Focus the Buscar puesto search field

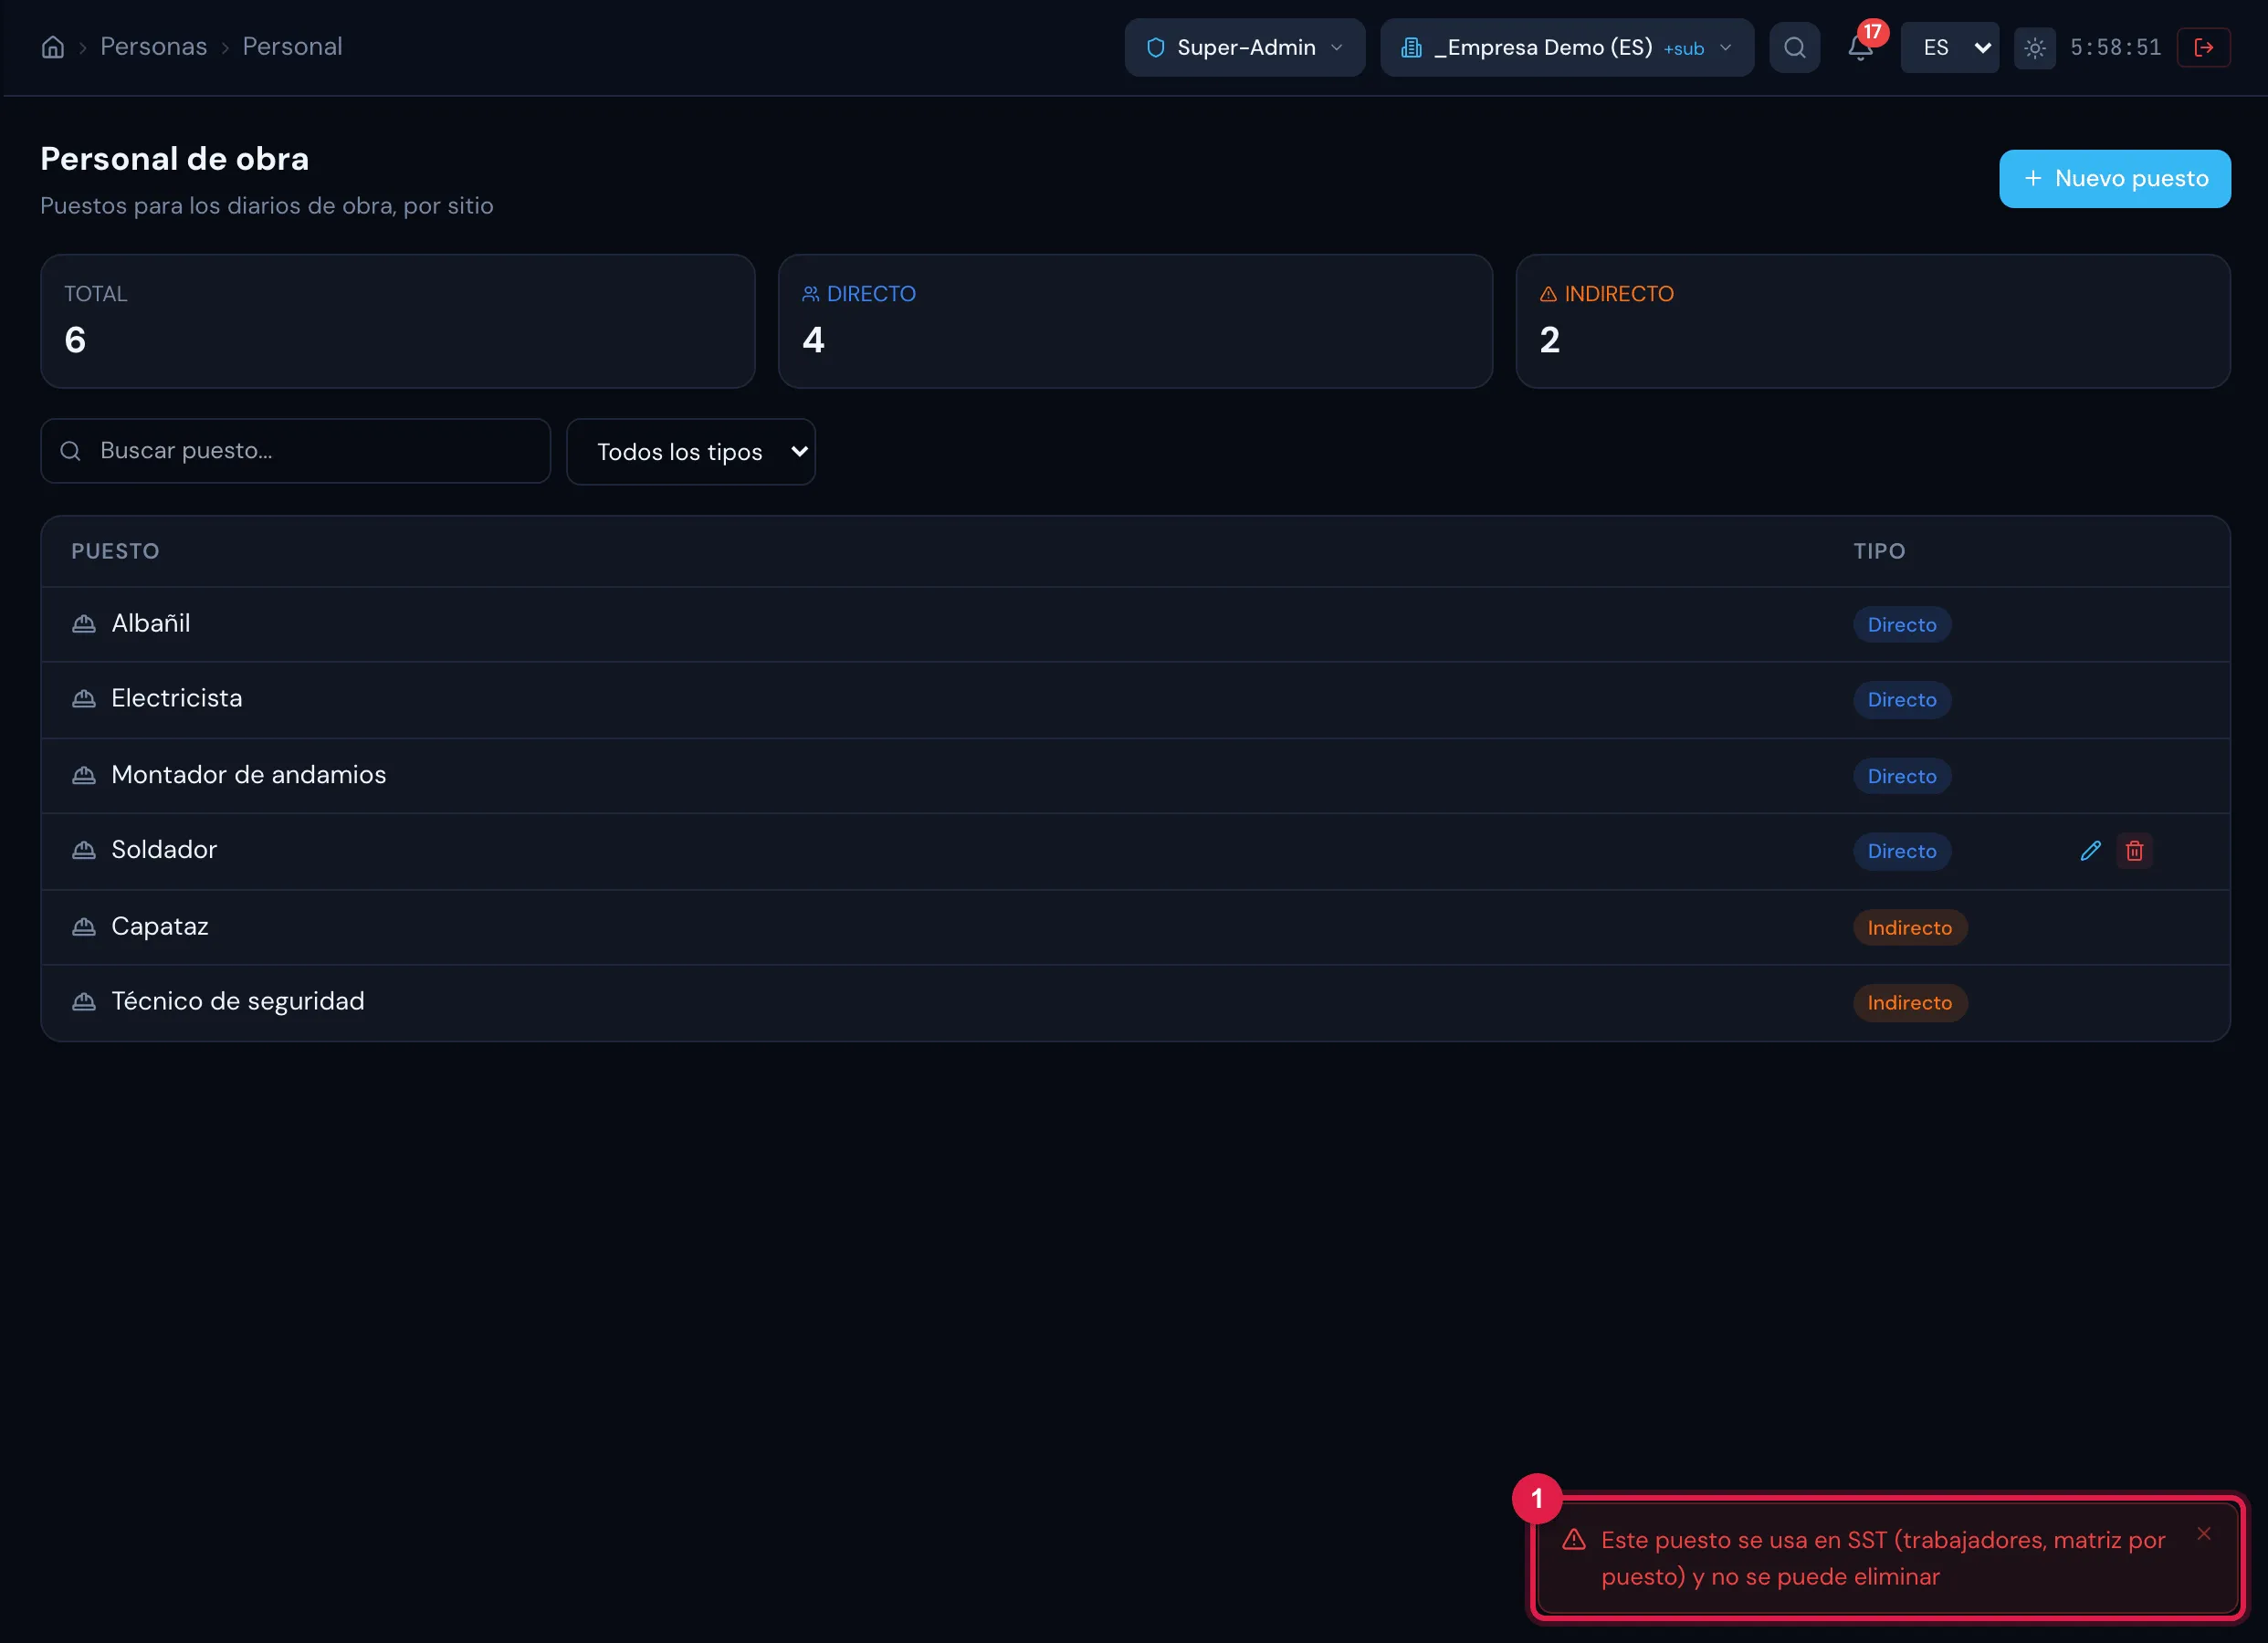tap(295, 451)
